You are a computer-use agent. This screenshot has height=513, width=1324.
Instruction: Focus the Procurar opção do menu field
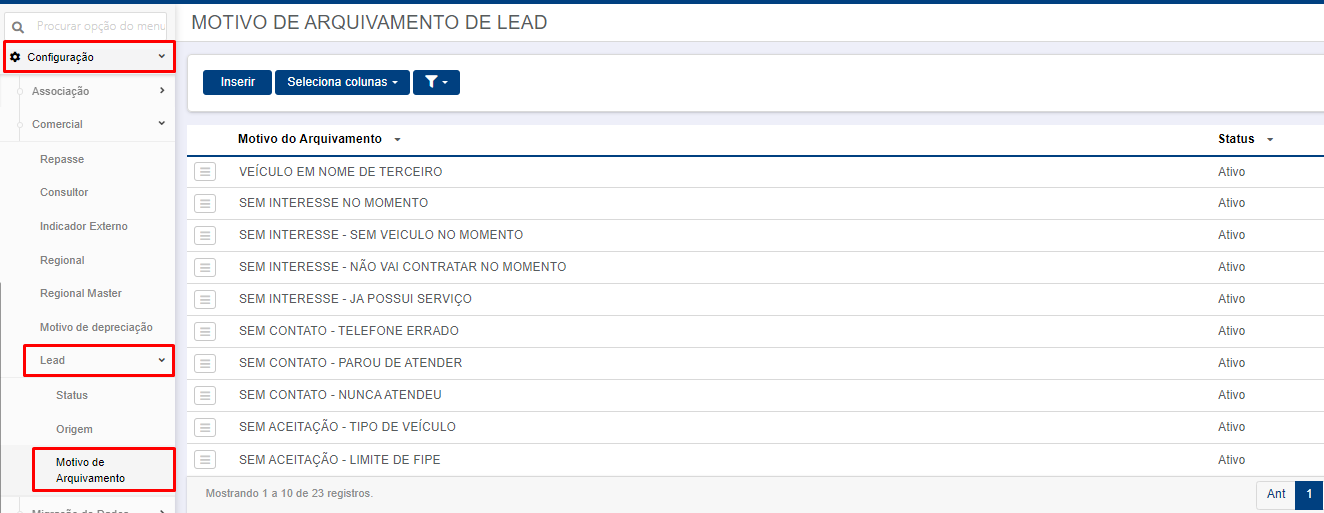pyautogui.click(x=97, y=26)
